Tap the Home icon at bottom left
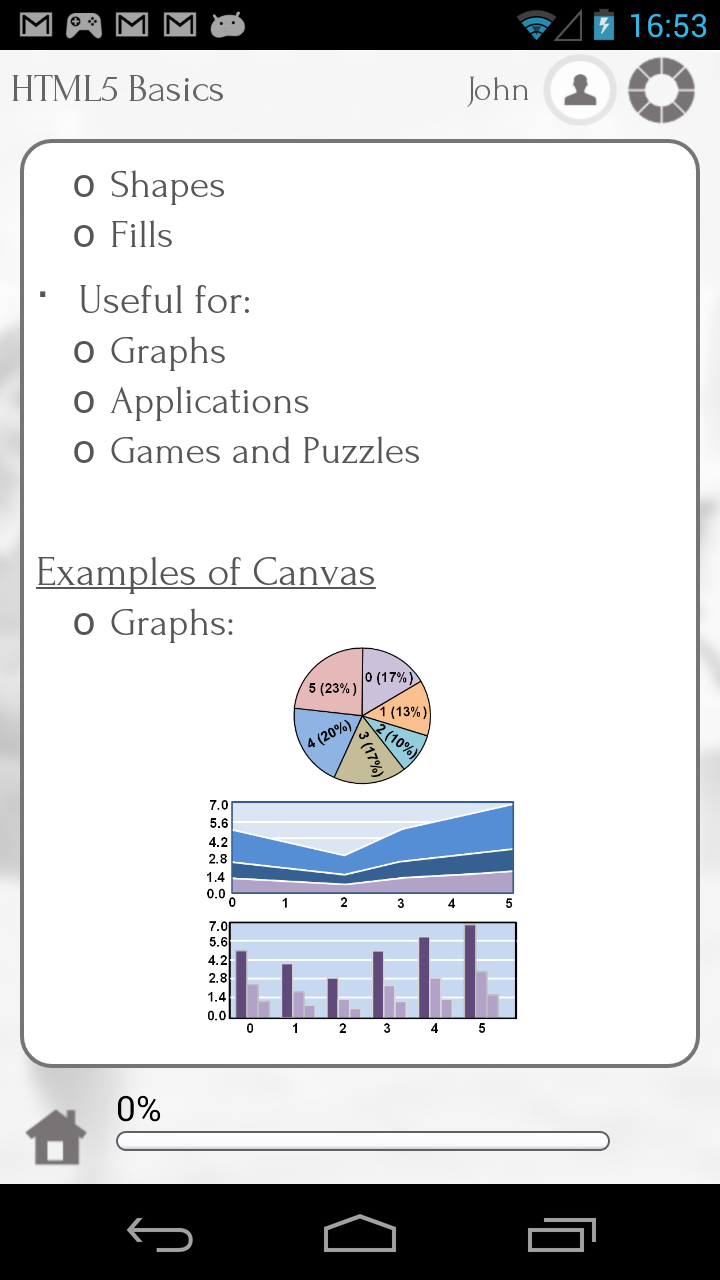The width and height of the screenshot is (720, 1280). pos(56,1135)
